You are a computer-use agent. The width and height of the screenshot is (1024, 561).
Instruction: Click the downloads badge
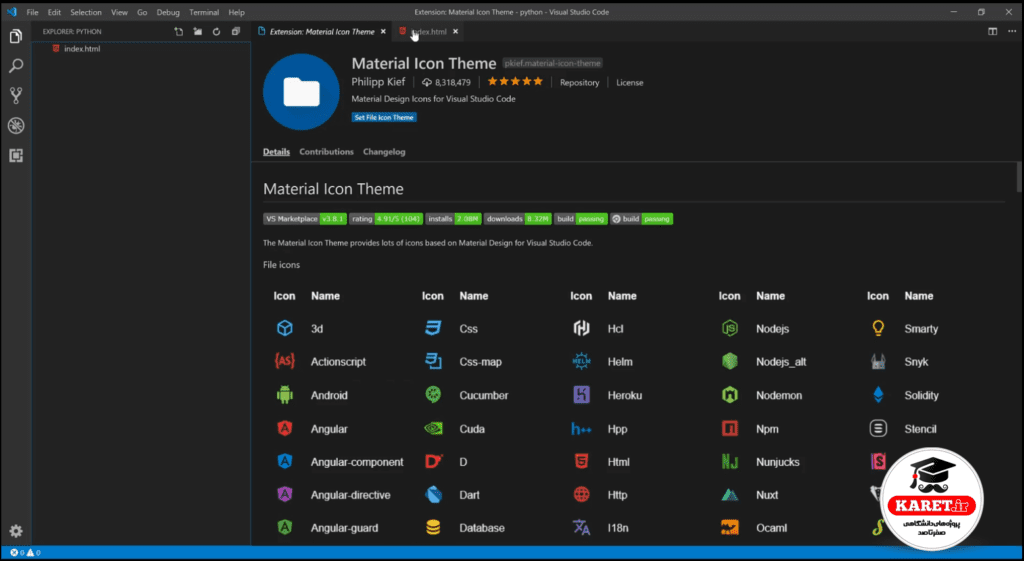pyautogui.click(x=517, y=219)
